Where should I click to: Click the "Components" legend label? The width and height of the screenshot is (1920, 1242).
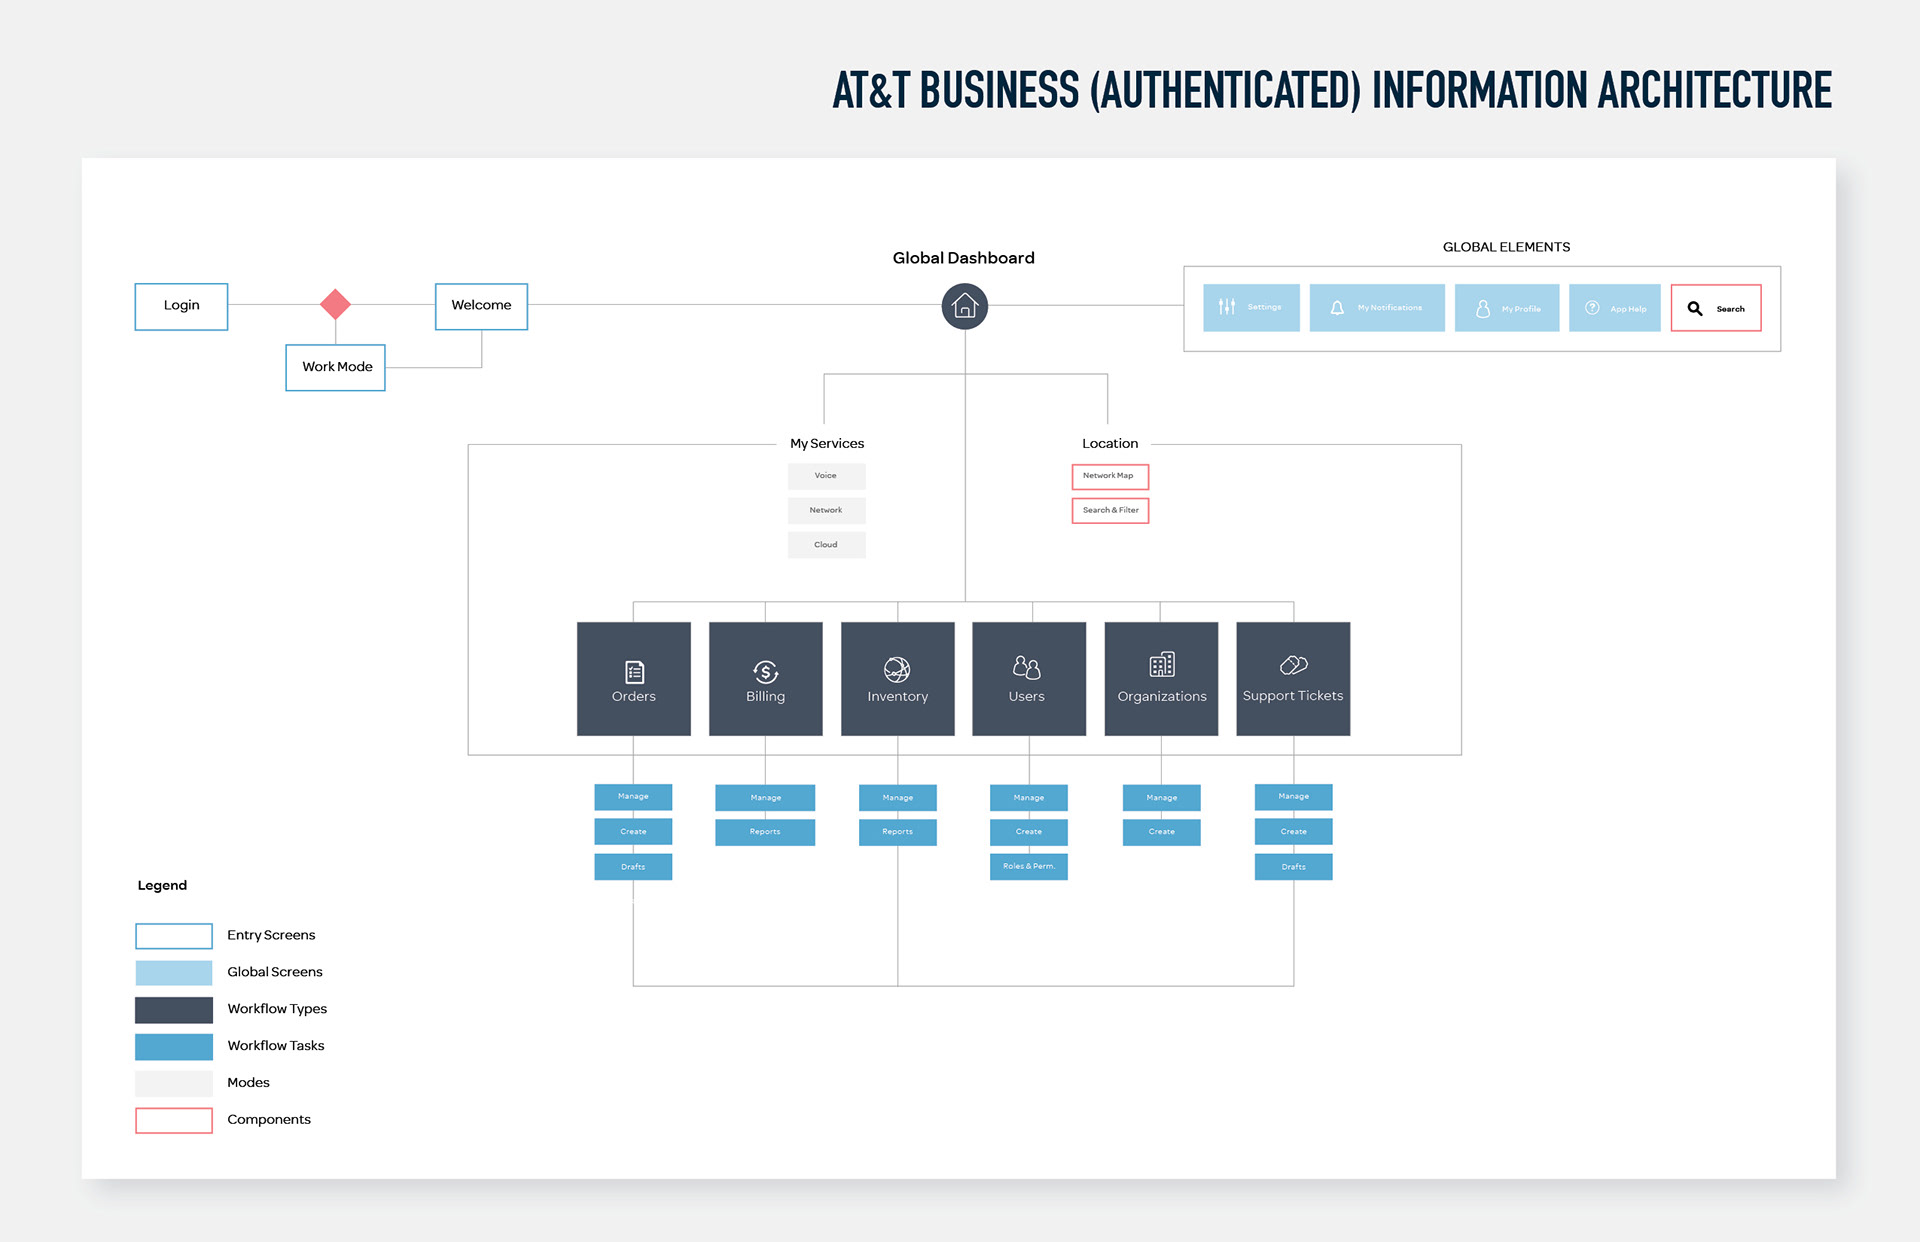pos(269,1120)
